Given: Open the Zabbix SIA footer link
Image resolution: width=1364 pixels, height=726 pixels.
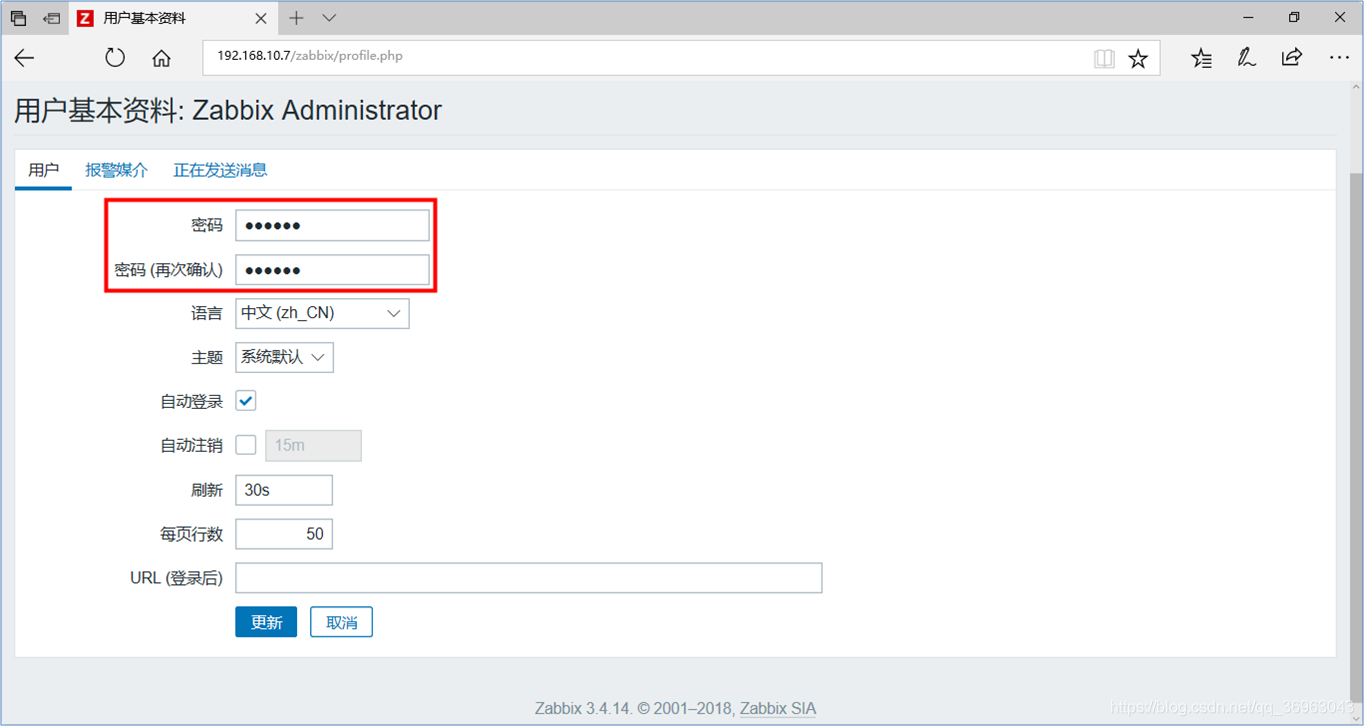Looking at the screenshot, I should tap(778, 708).
